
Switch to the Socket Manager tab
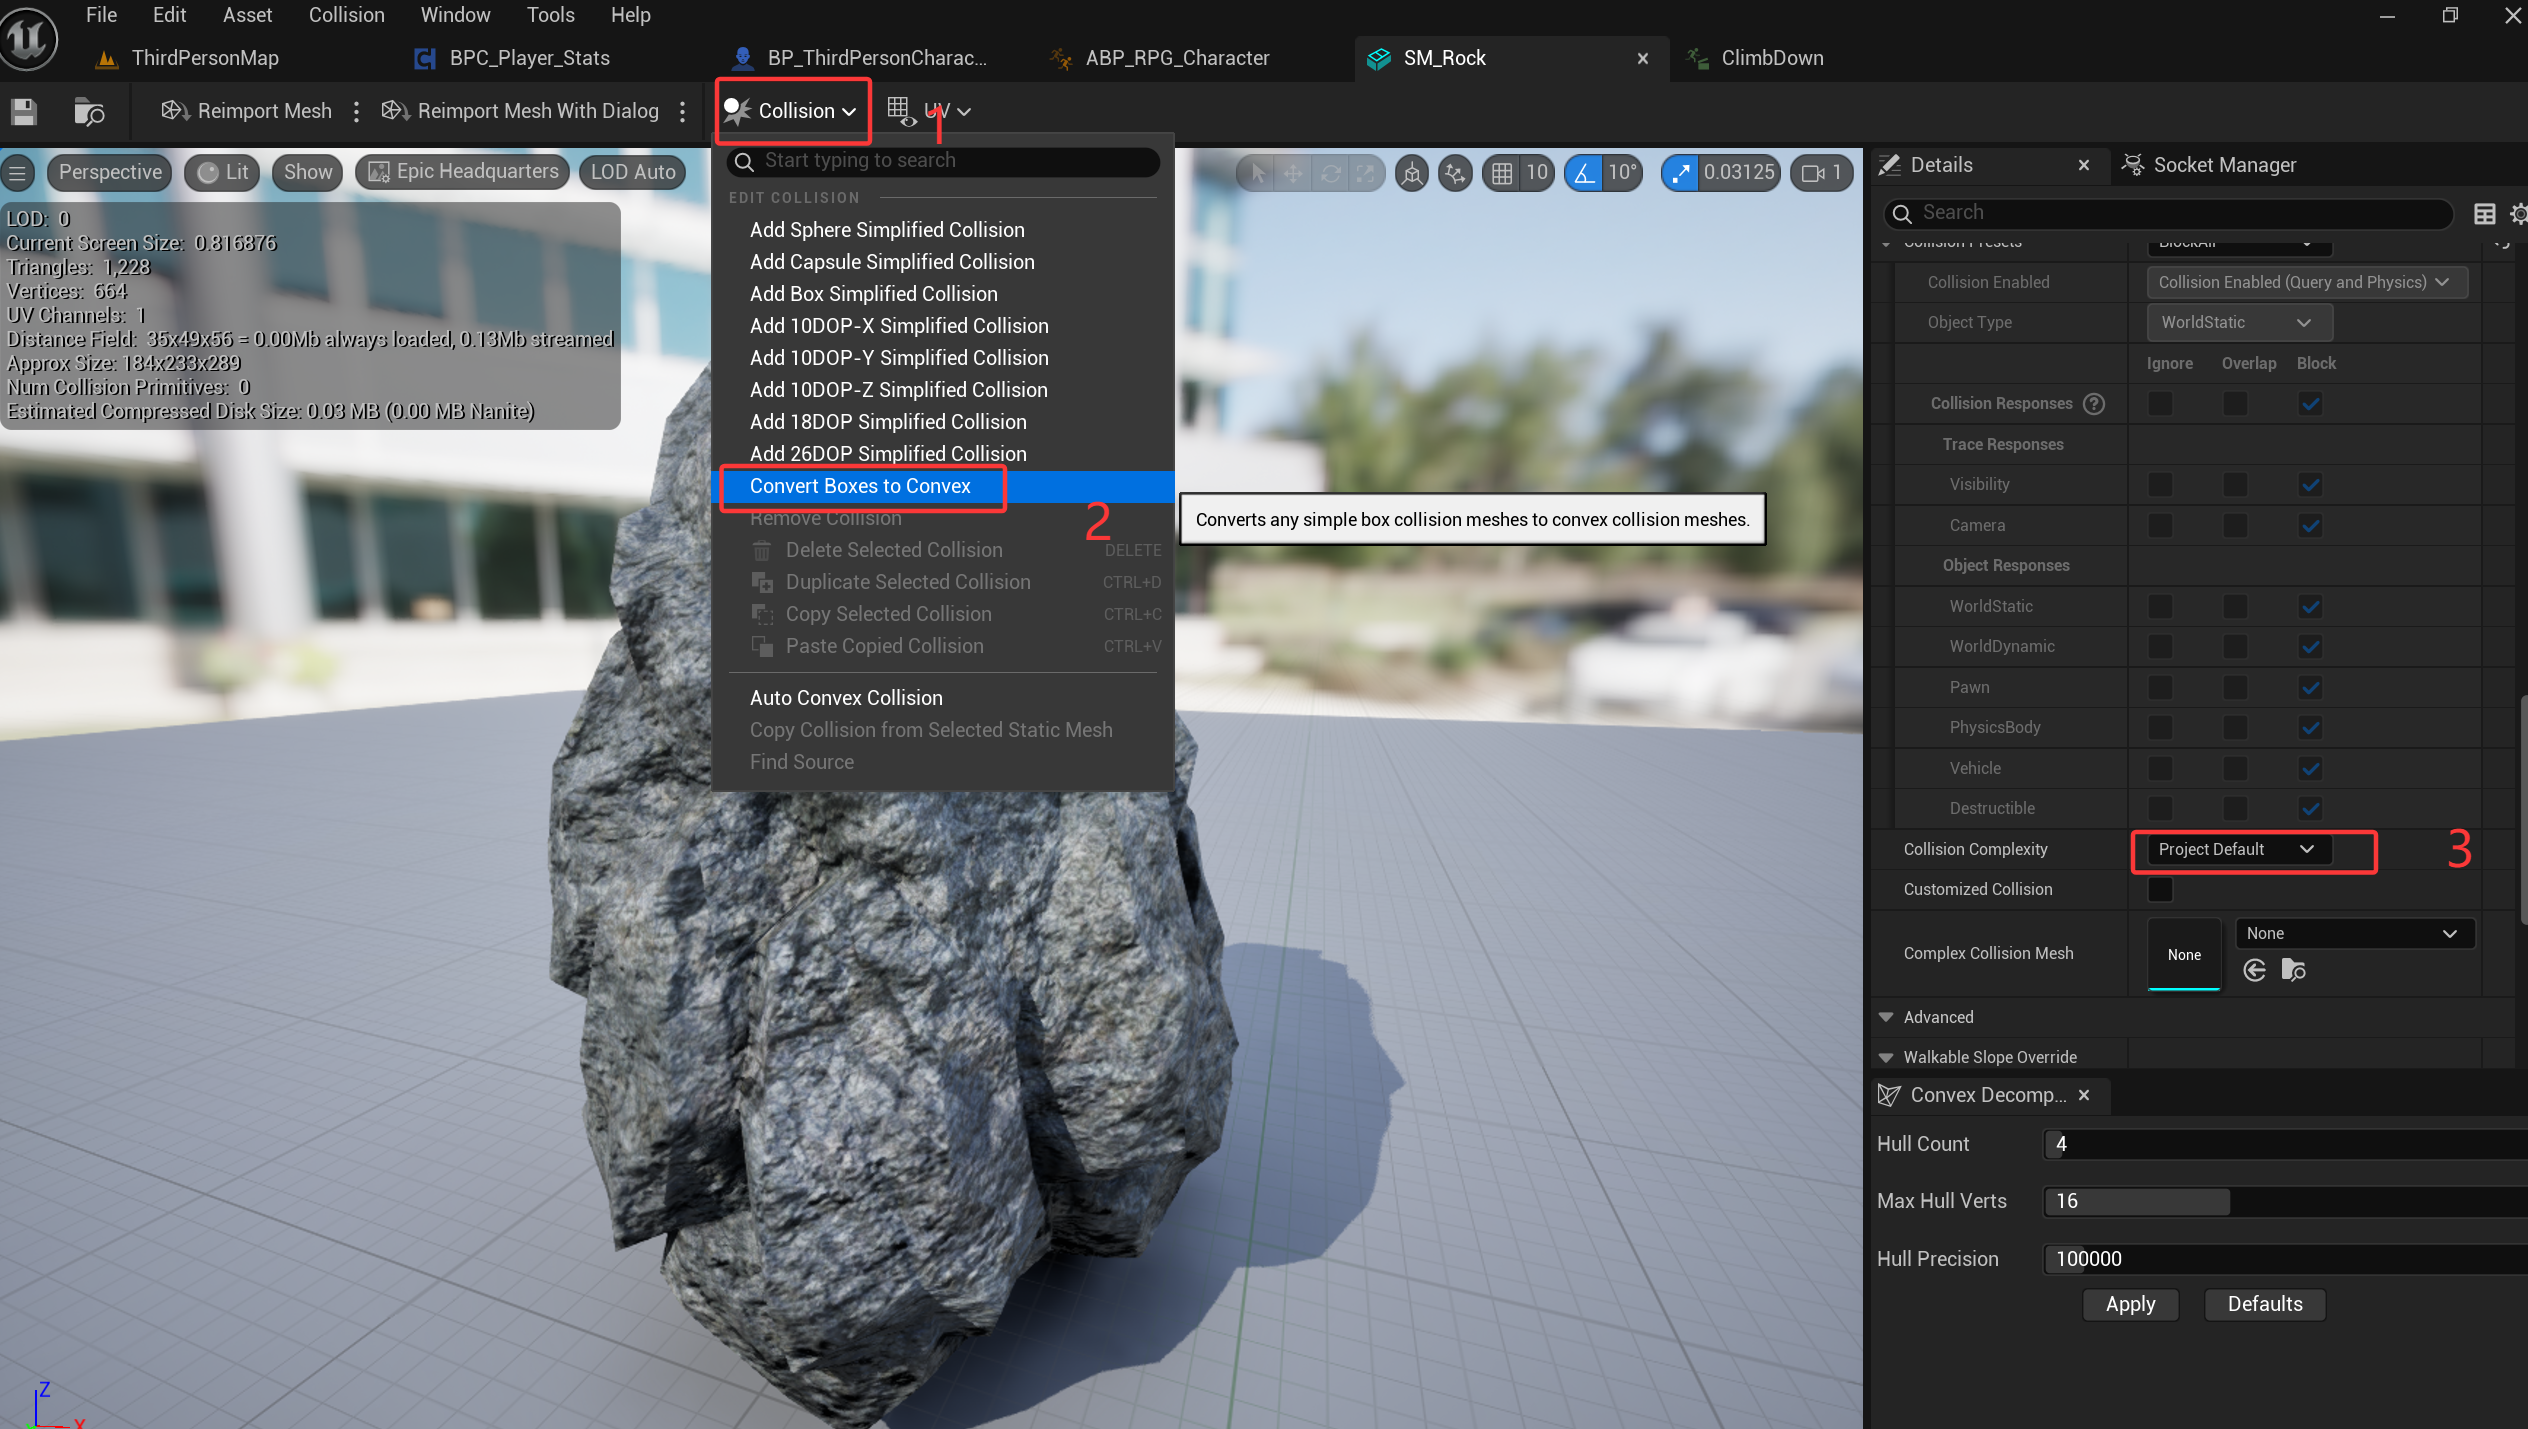point(2210,165)
